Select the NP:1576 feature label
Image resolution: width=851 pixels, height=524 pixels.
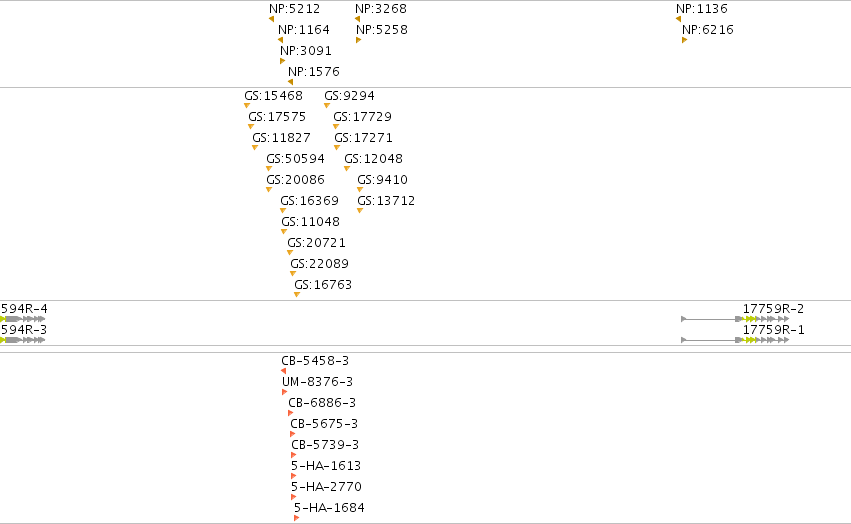[x=314, y=72]
